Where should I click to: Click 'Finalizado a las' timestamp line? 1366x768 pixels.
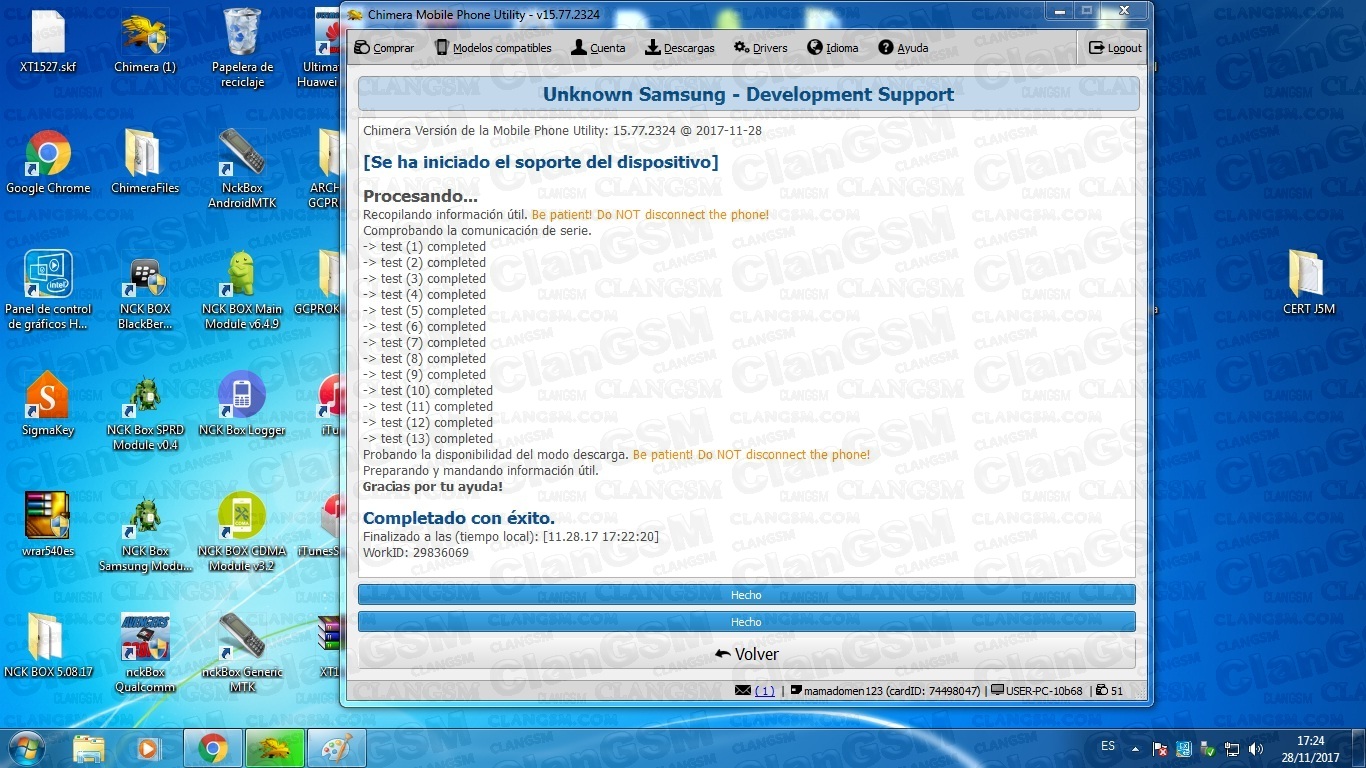(511, 537)
